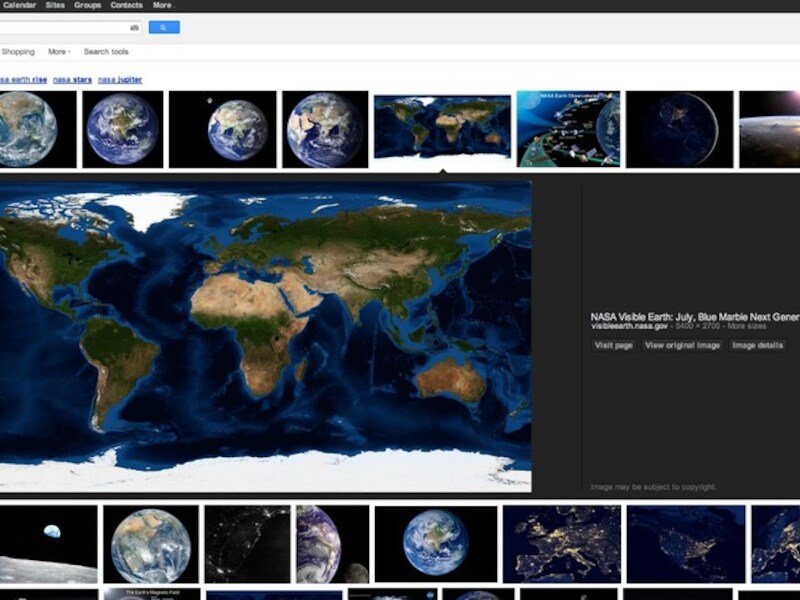
Task: Switch to the Shopping tab
Action: pyautogui.click(x=18, y=52)
